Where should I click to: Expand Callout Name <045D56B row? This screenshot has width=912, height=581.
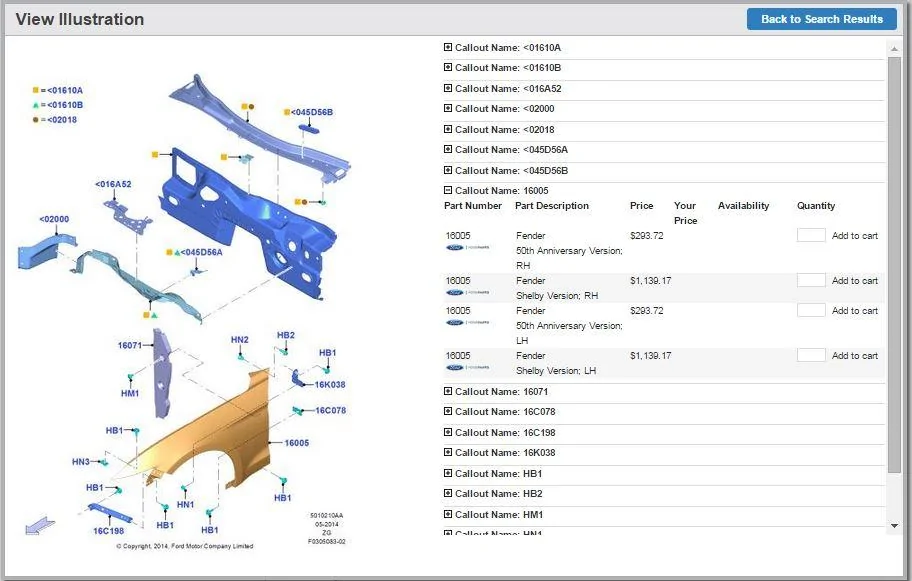pyautogui.click(x=448, y=170)
